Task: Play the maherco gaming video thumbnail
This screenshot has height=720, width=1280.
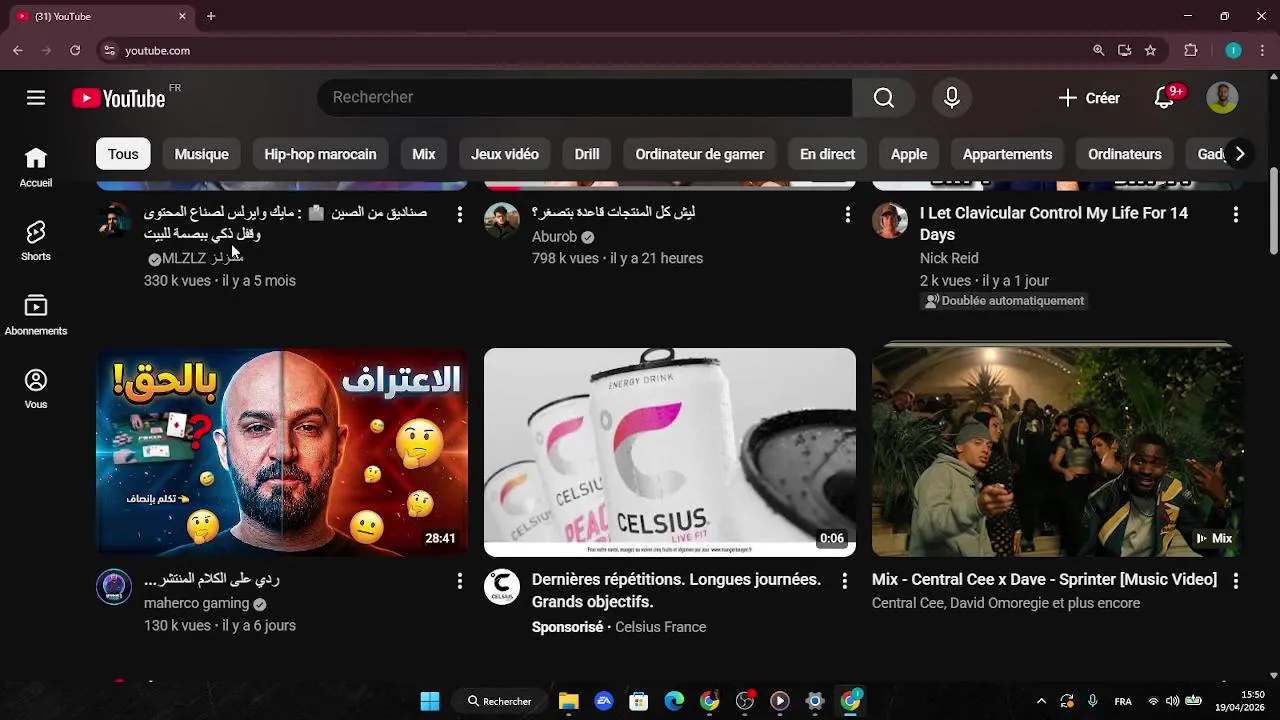Action: pyautogui.click(x=282, y=452)
